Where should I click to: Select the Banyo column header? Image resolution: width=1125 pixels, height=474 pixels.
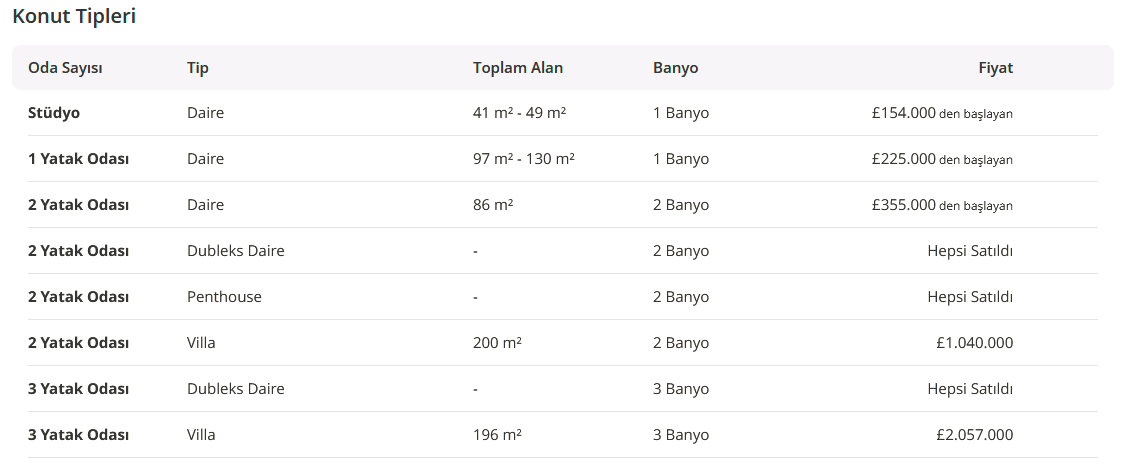[675, 68]
